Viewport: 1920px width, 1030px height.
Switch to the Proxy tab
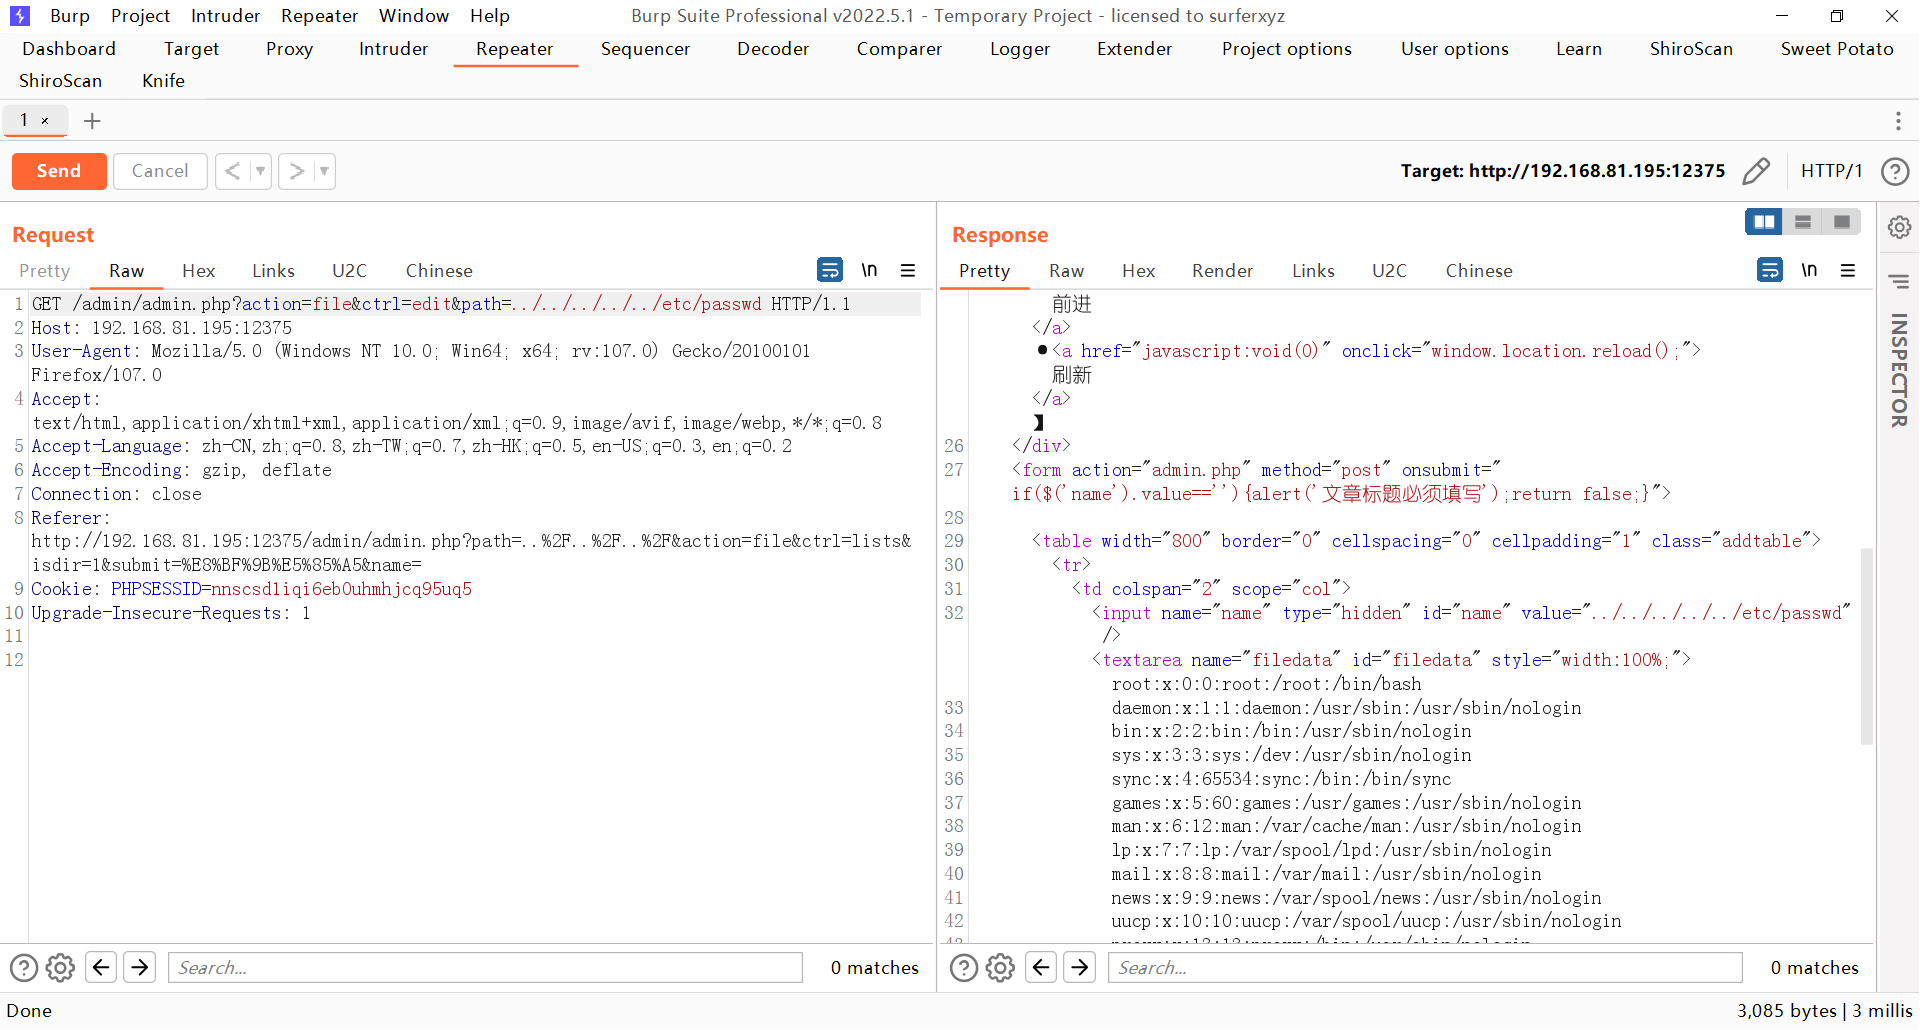(x=289, y=49)
